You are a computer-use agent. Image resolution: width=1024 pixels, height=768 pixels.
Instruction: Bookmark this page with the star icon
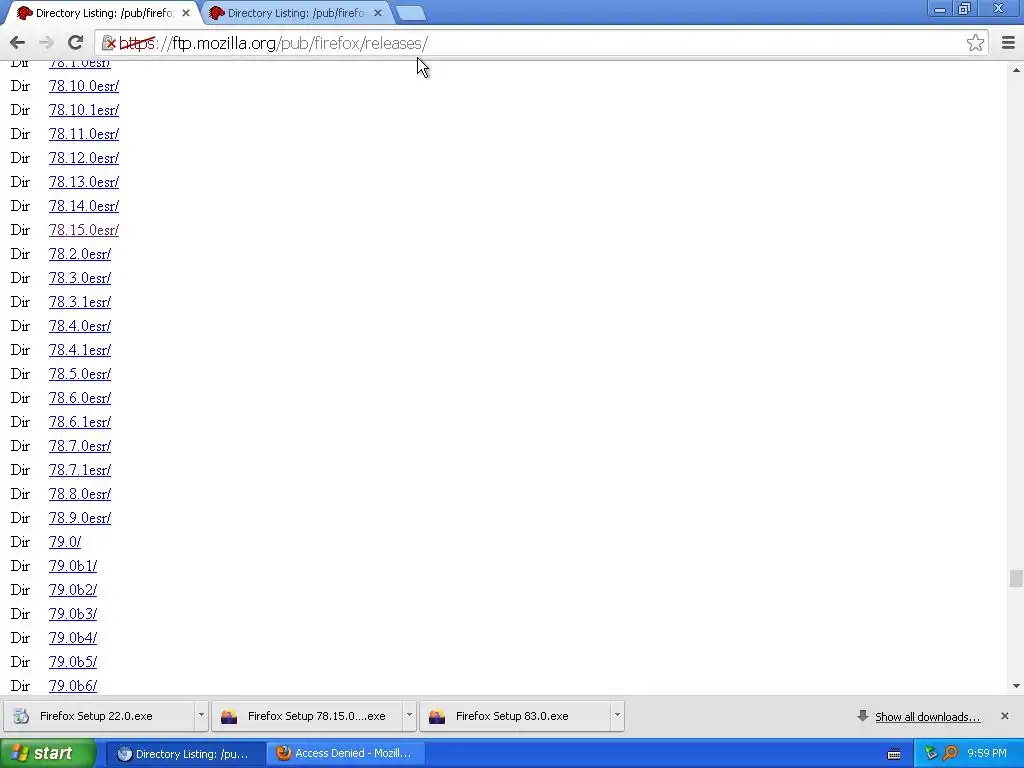[975, 43]
